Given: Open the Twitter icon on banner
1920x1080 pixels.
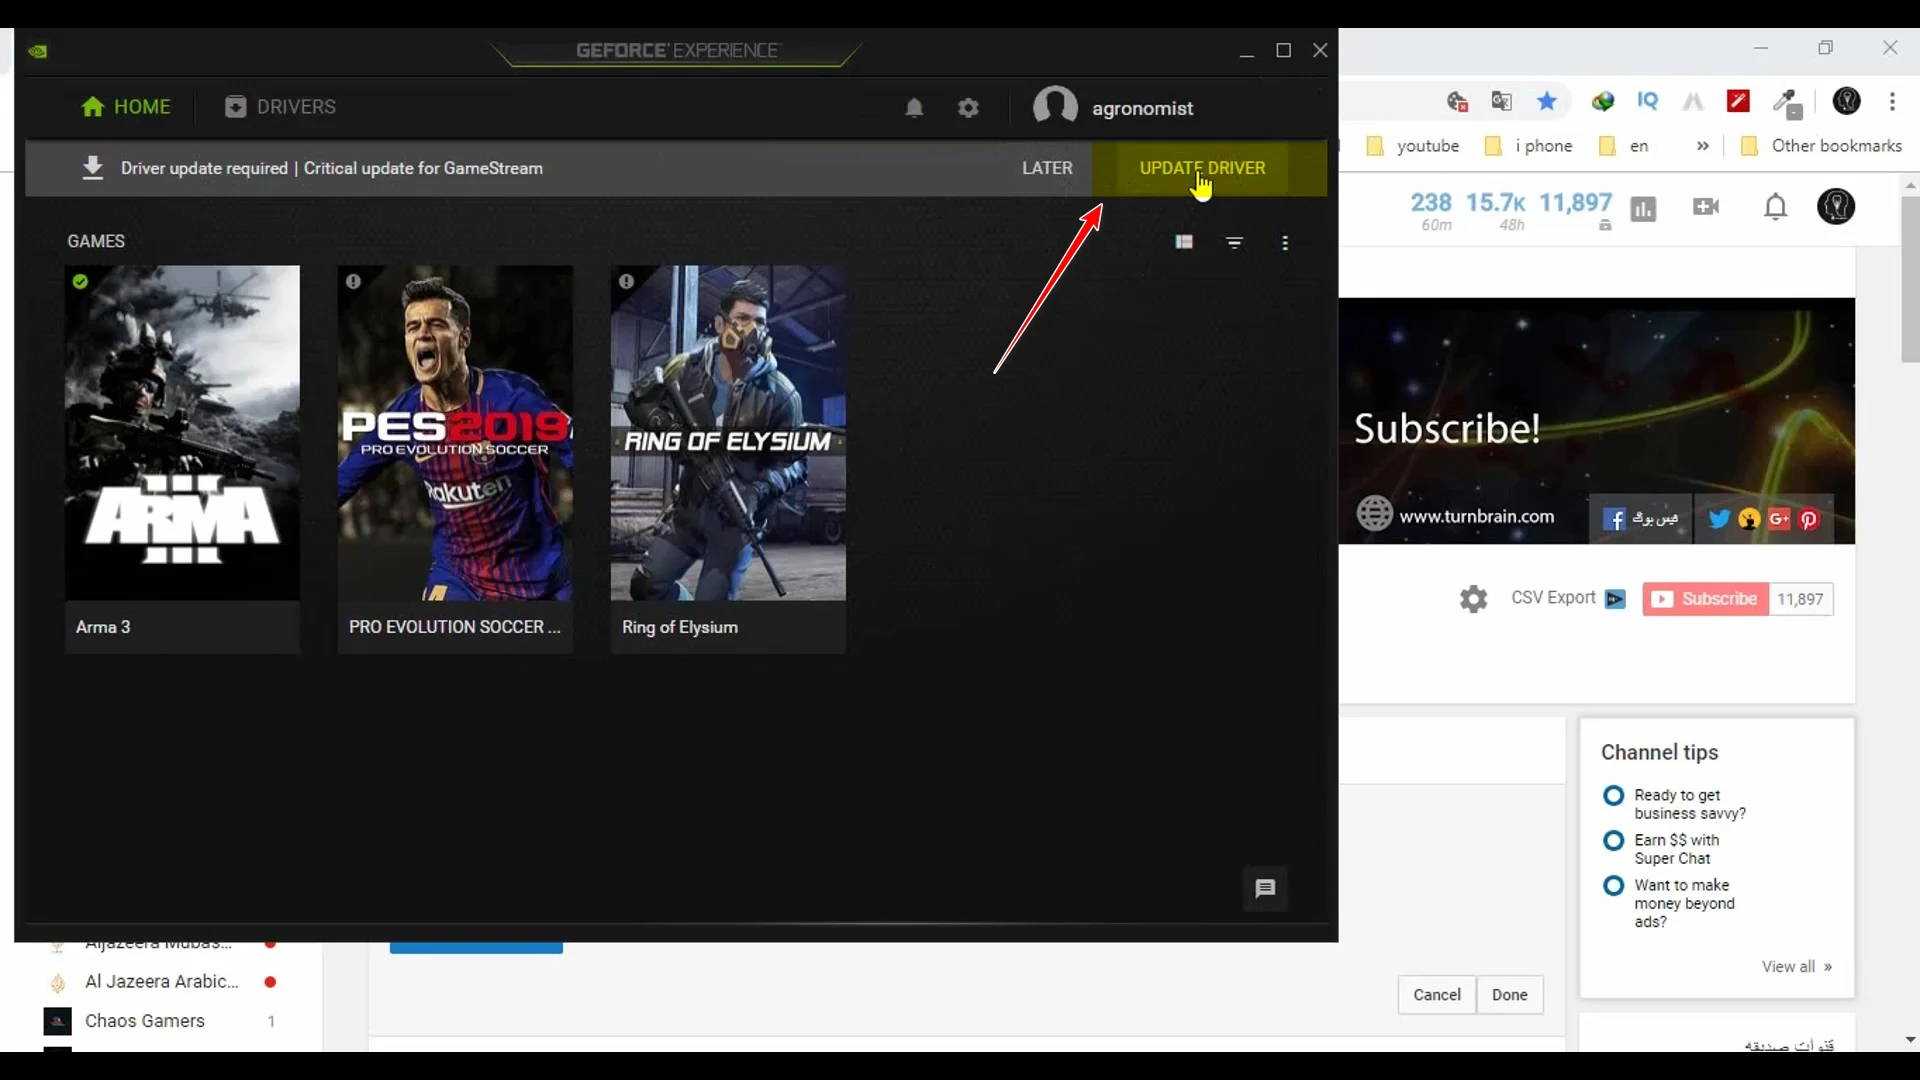Looking at the screenshot, I should (x=1719, y=518).
